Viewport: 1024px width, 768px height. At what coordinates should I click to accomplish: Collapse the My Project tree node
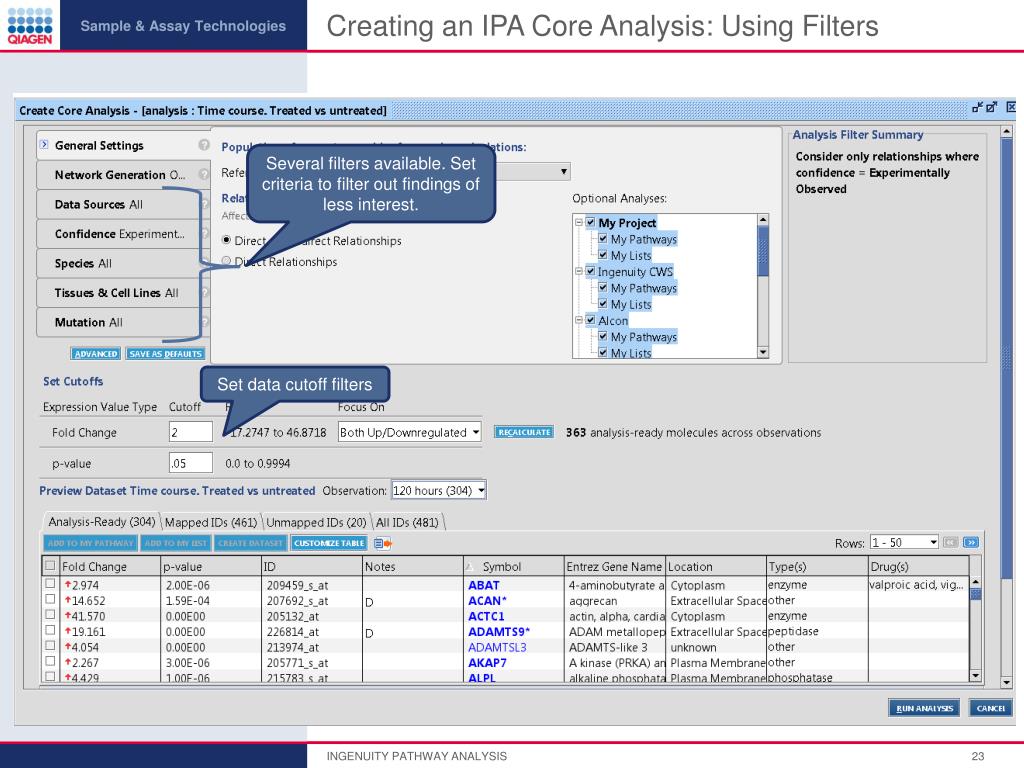(x=578, y=223)
